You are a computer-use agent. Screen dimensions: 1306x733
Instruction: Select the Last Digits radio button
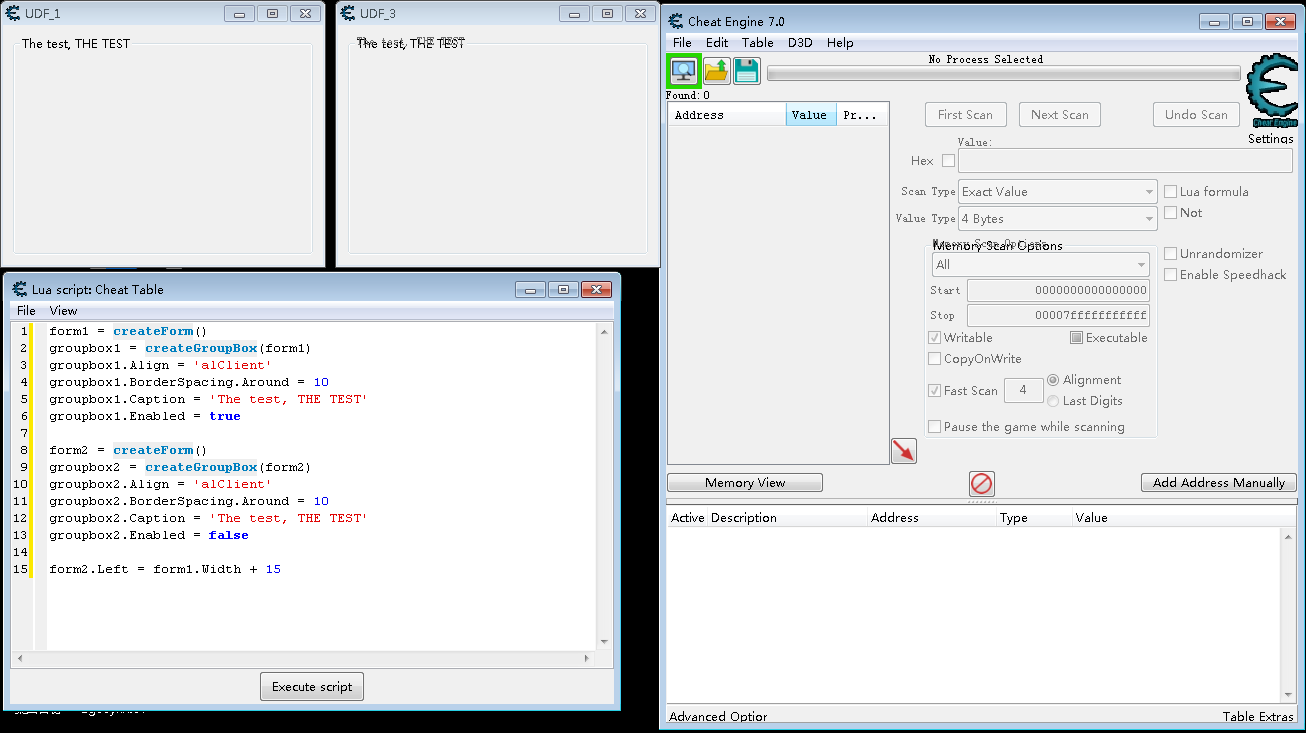pos(1052,400)
